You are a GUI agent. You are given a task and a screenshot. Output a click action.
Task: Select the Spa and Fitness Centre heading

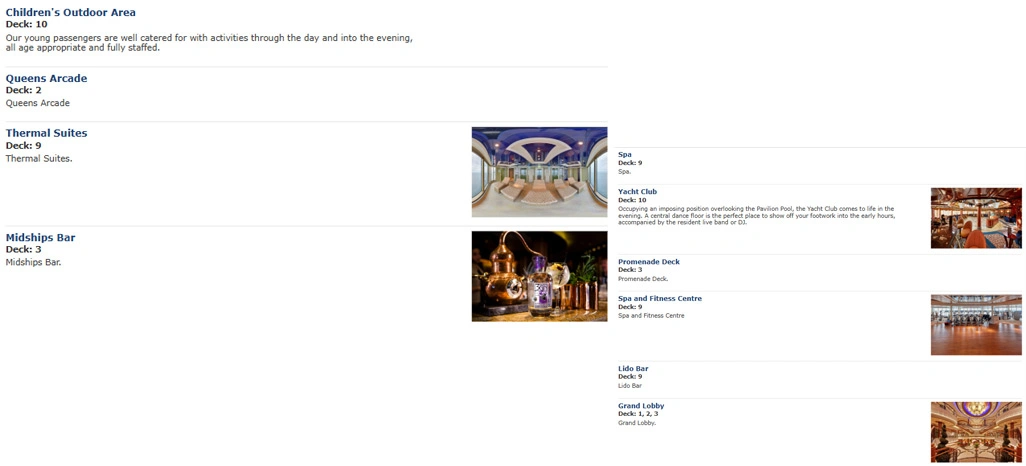click(660, 298)
